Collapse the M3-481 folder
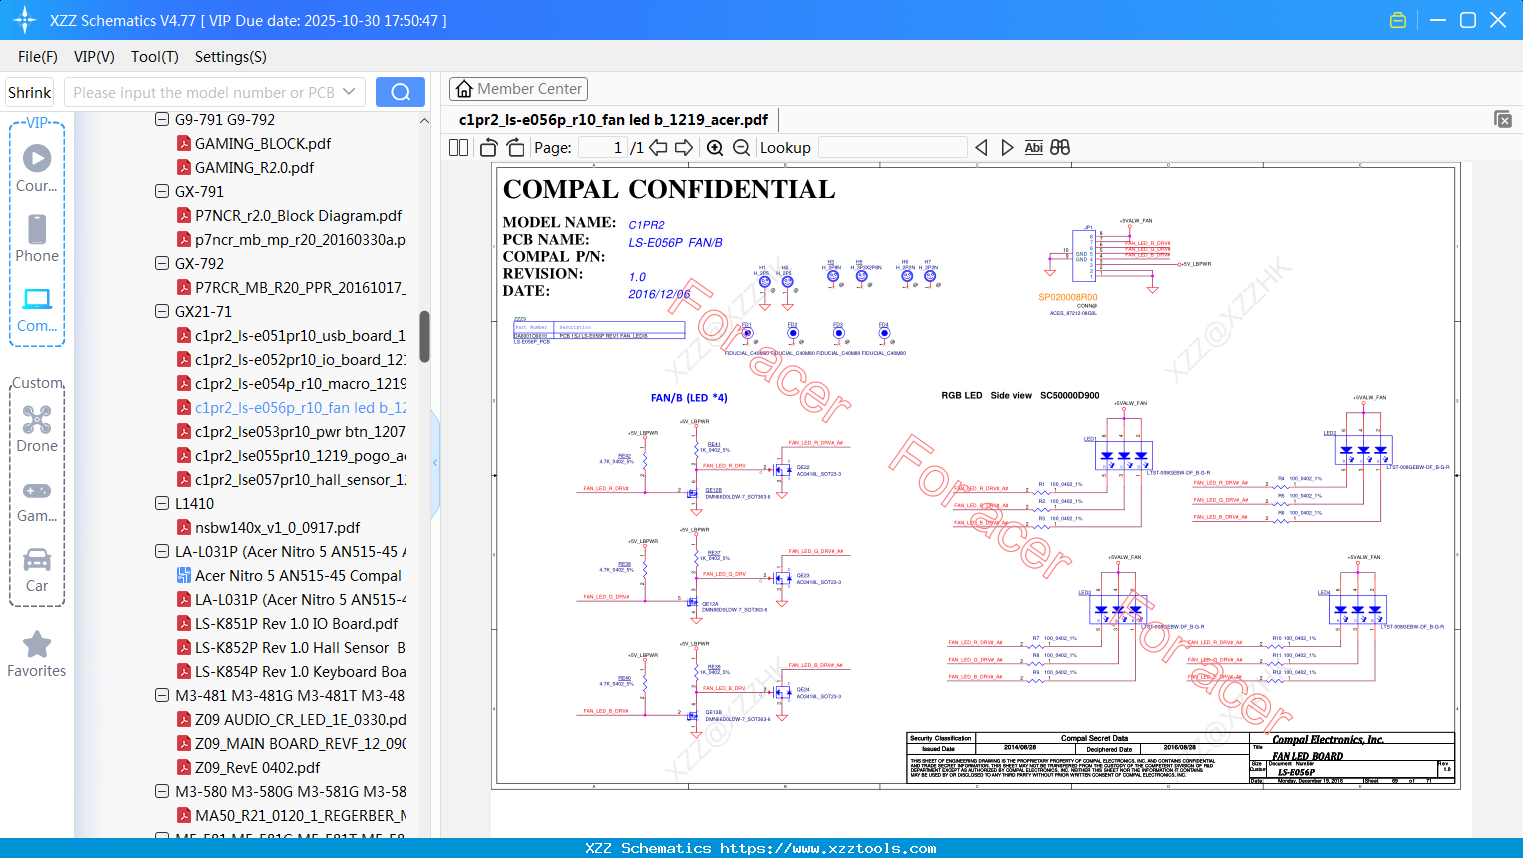Viewport: 1523px width, 858px height. (162, 695)
